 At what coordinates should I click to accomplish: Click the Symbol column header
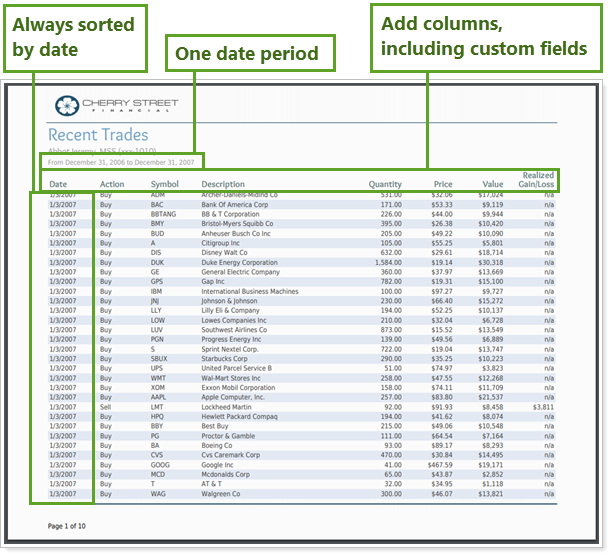point(165,184)
